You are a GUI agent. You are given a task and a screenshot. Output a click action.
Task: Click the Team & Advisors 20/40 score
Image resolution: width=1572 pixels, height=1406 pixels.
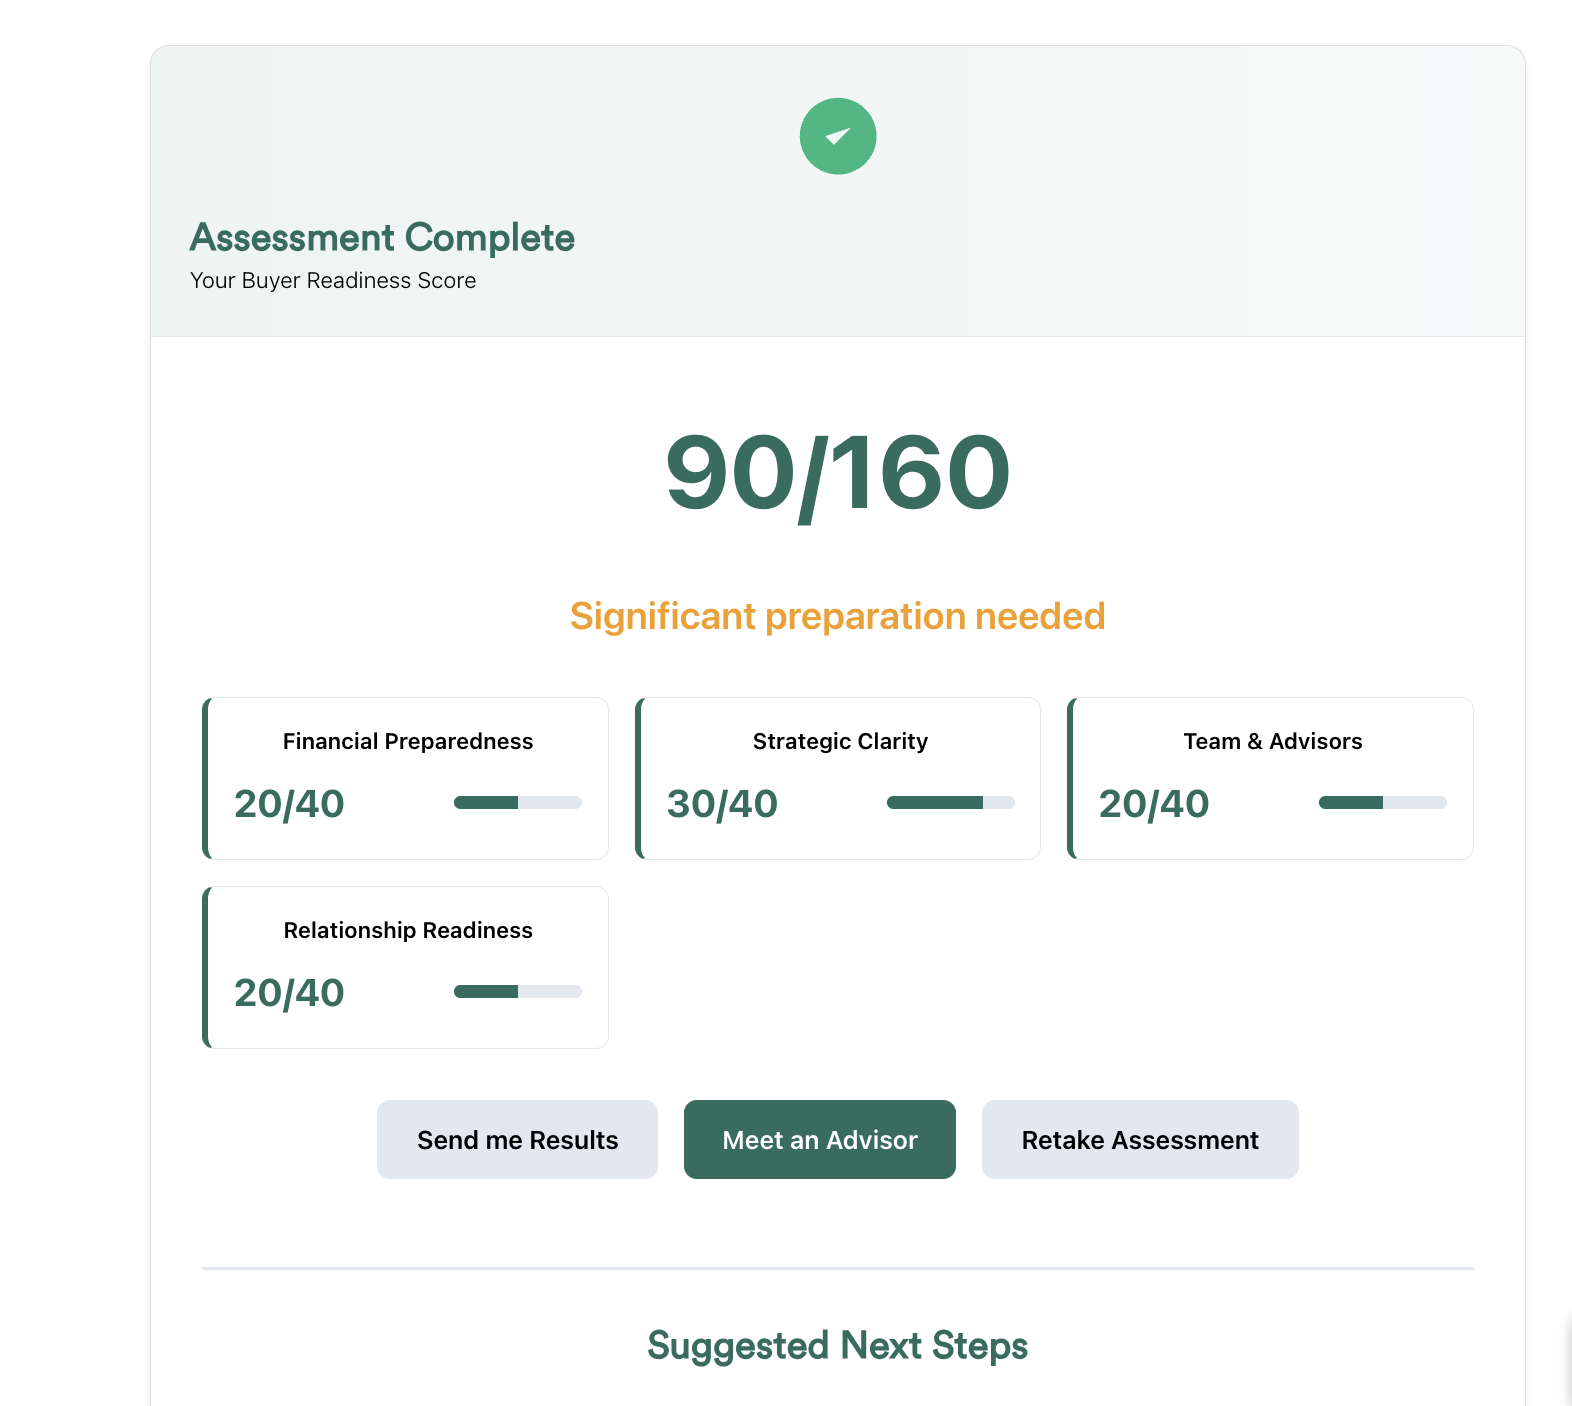pyautogui.click(x=1154, y=804)
